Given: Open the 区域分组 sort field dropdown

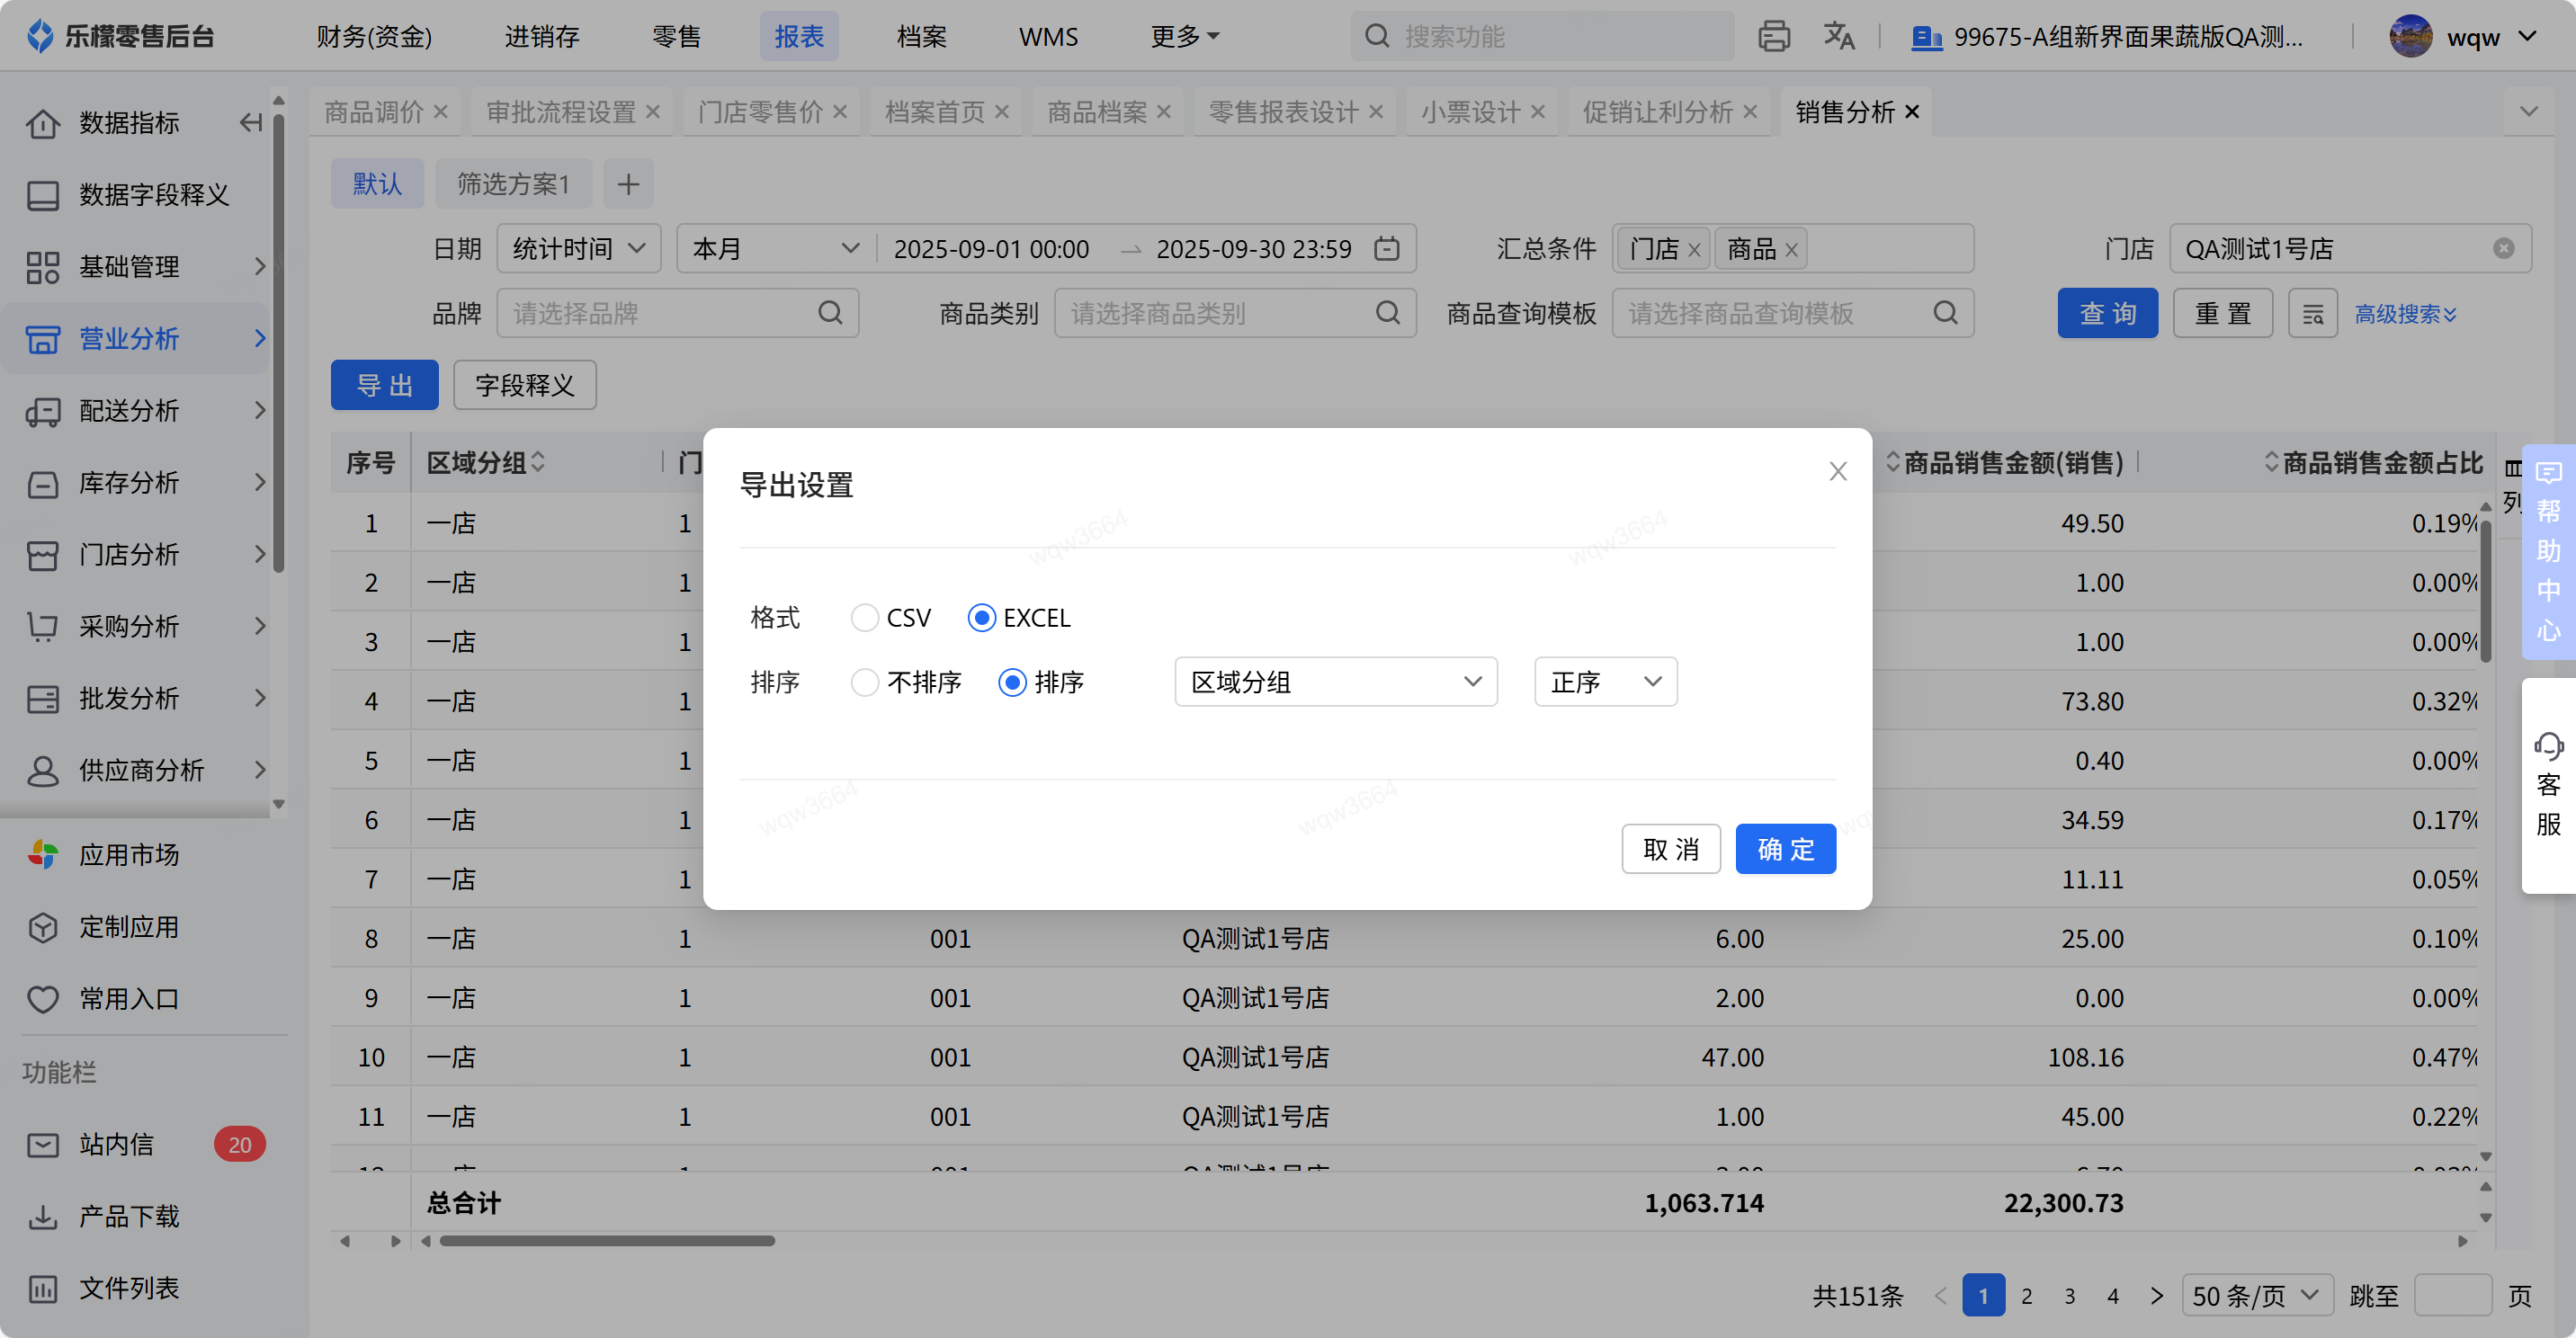Looking at the screenshot, I should point(1335,682).
